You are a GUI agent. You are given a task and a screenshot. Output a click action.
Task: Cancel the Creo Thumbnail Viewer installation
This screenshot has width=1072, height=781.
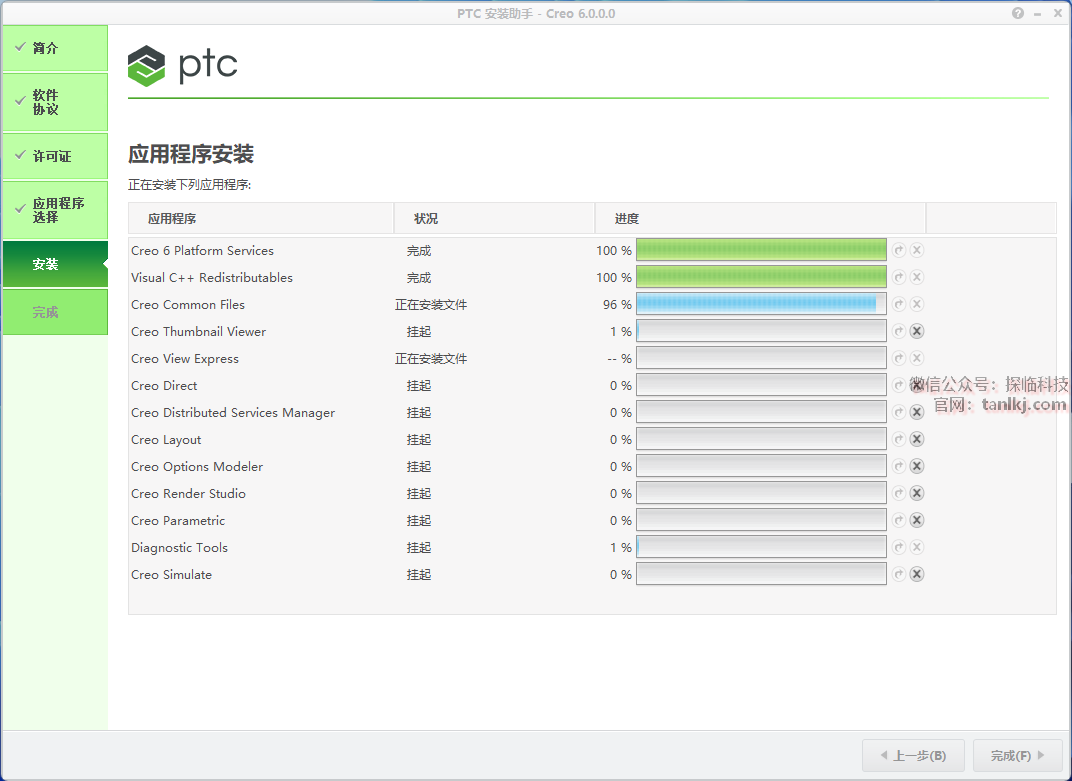point(917,332)
